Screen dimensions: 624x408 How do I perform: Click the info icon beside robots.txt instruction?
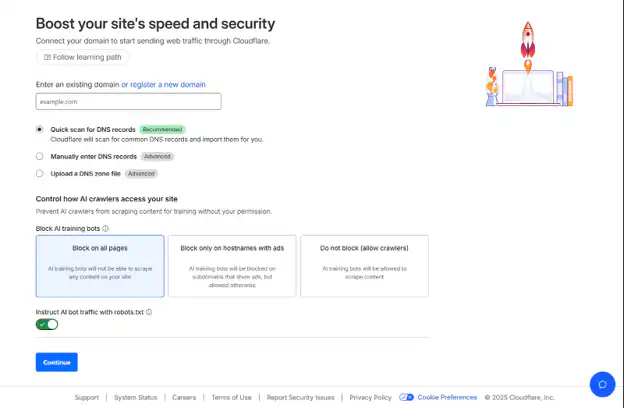coord(149,312)
